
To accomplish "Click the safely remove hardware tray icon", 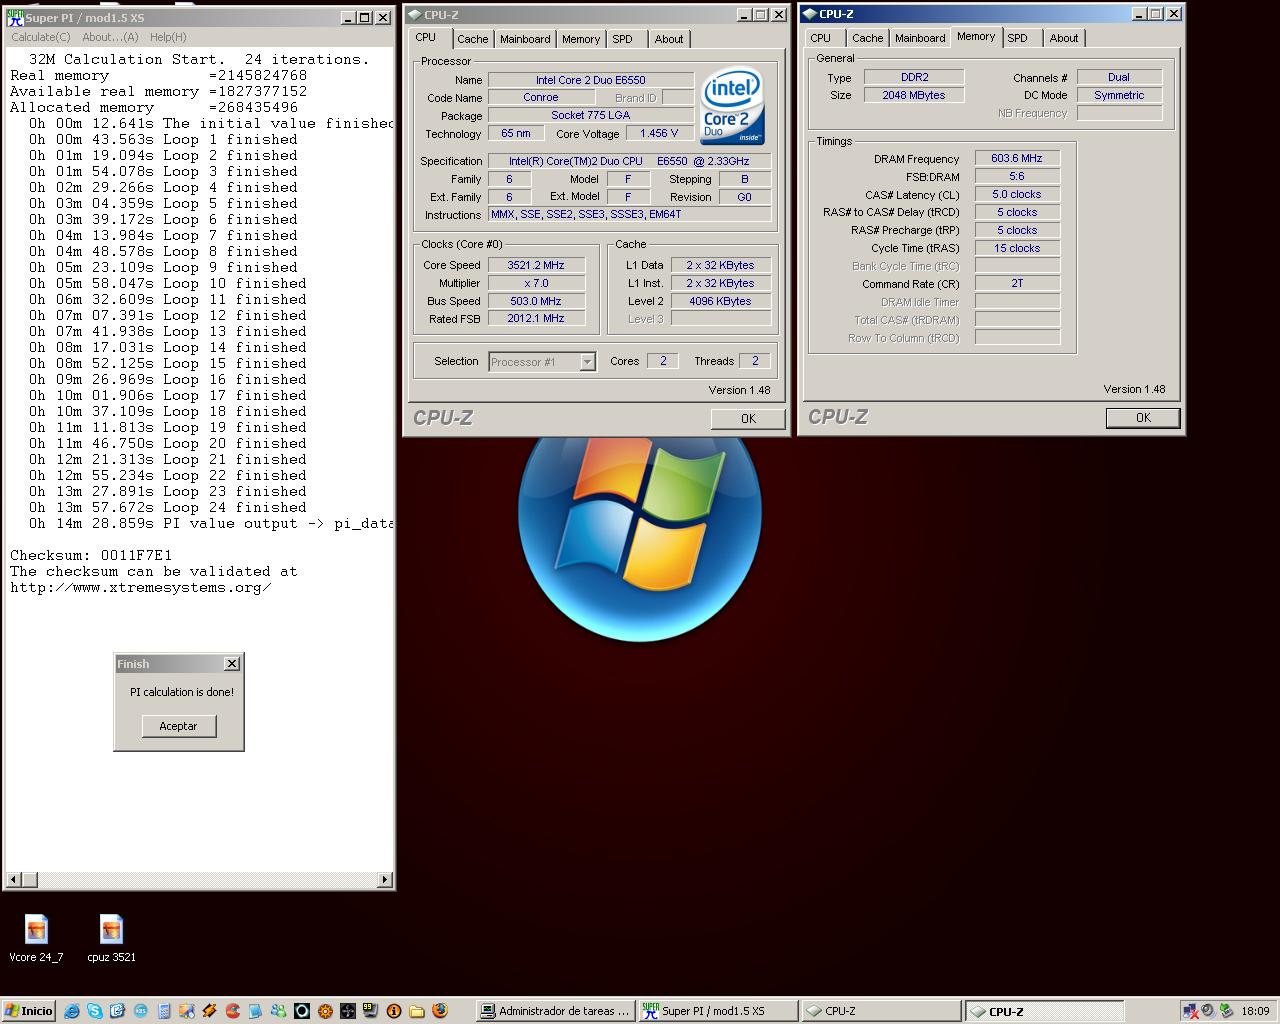I will point(1226,1011).
